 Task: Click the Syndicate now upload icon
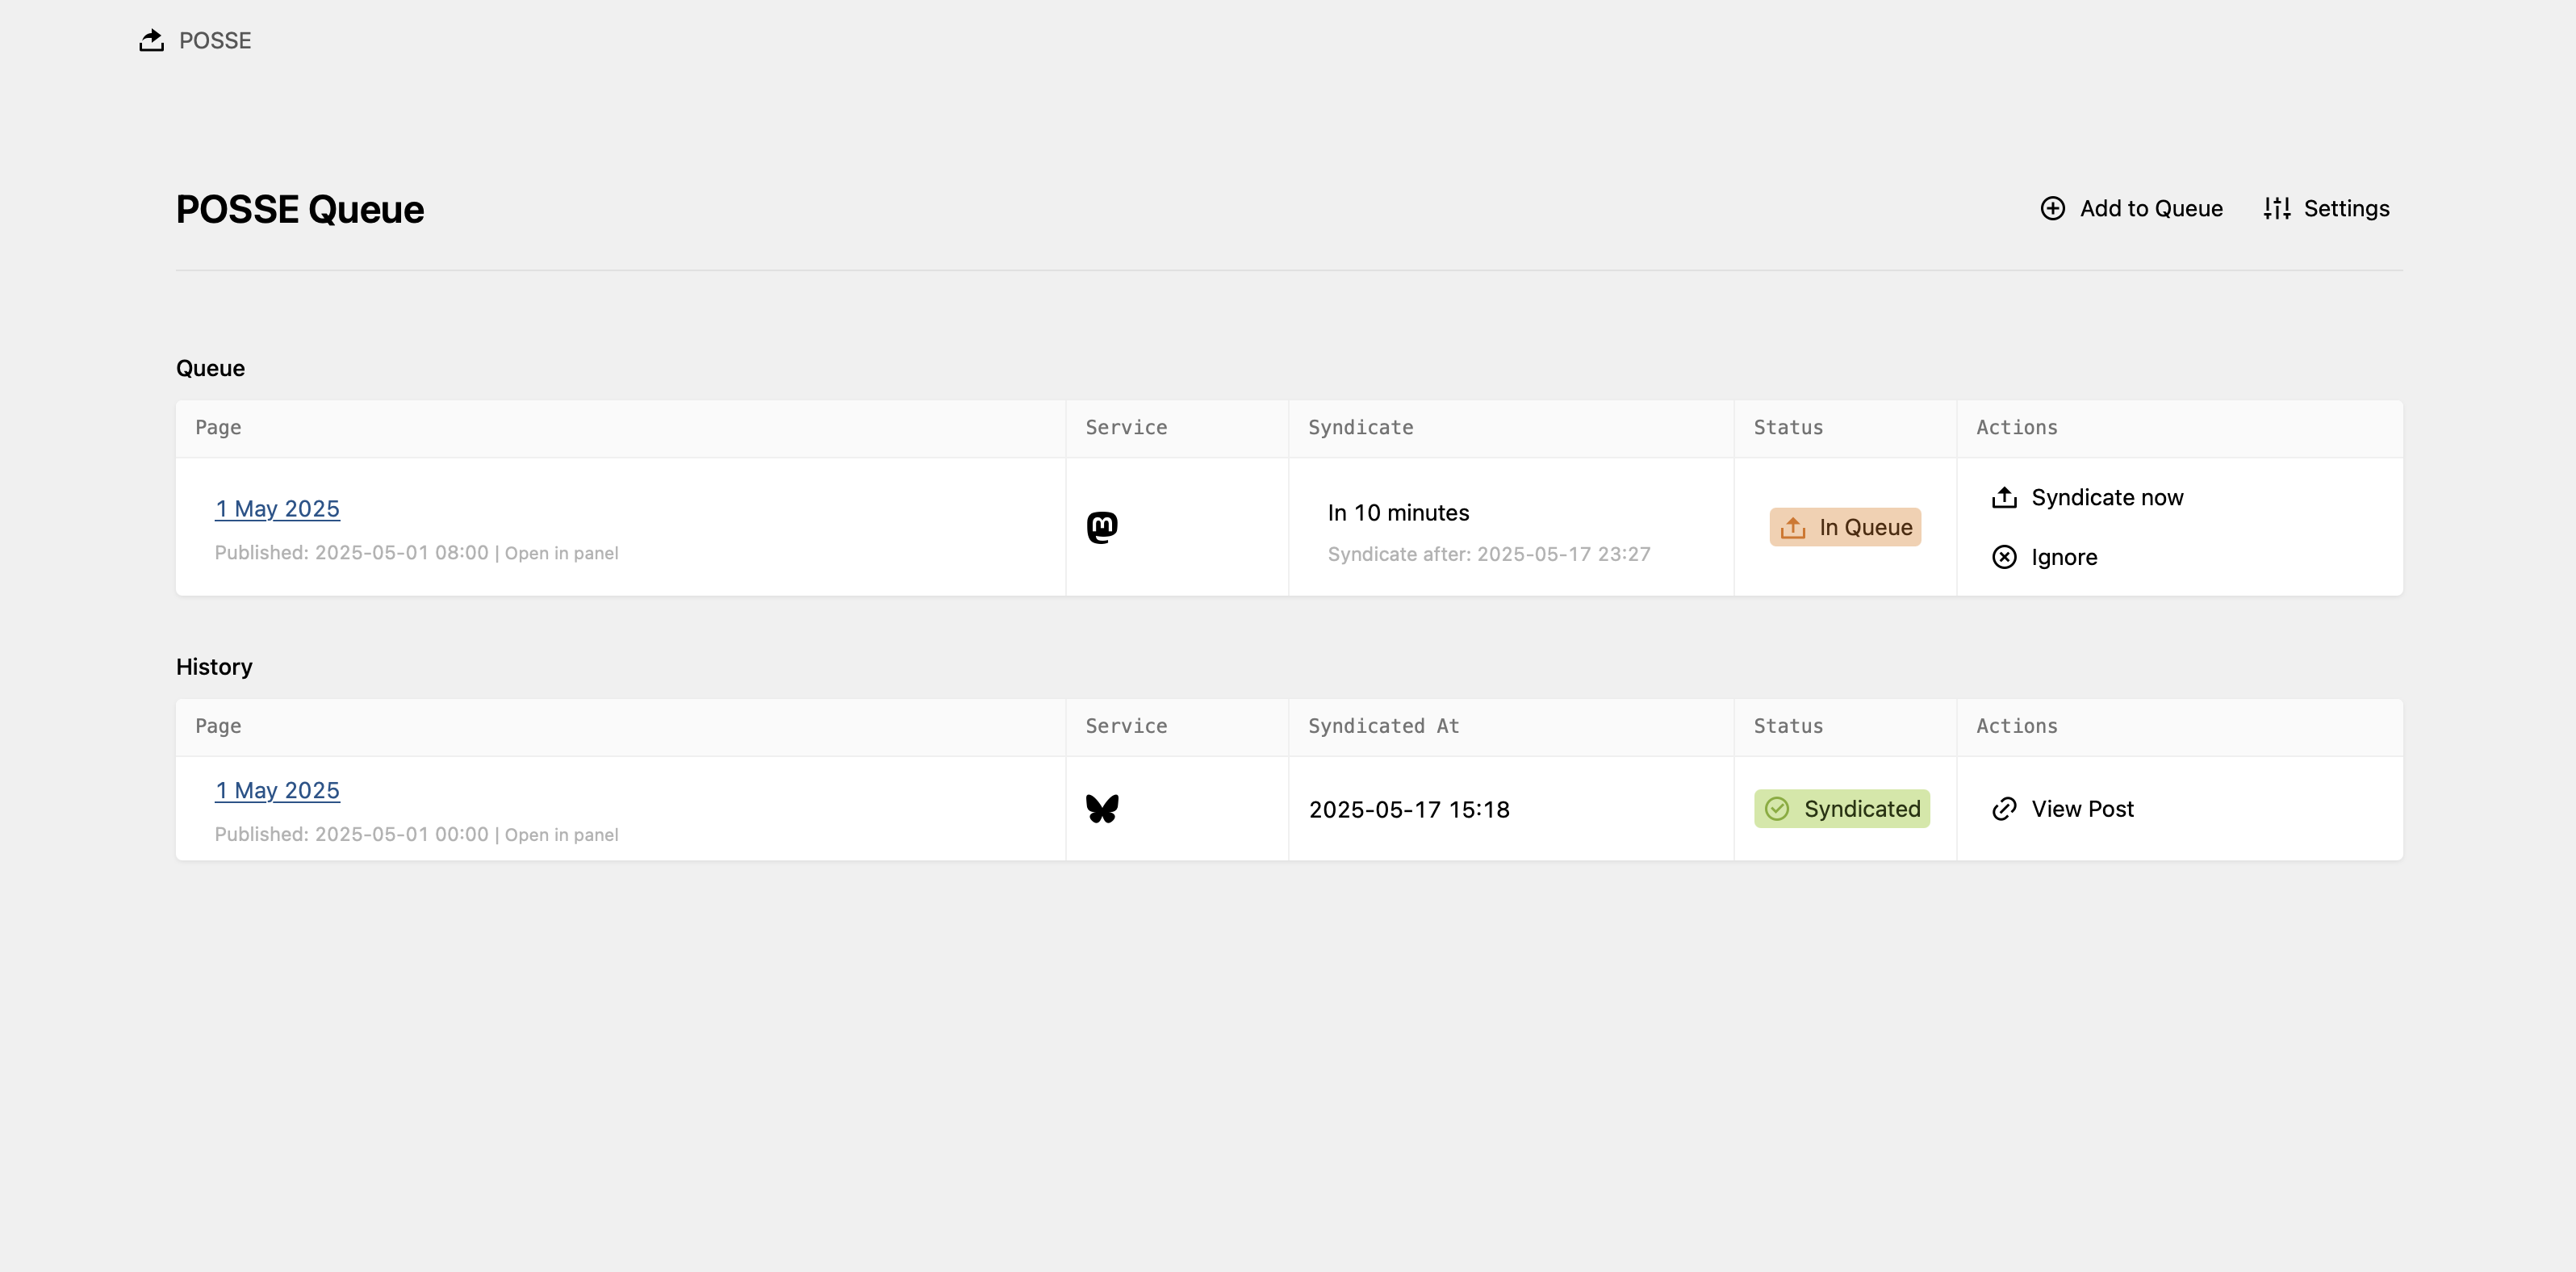[x=2004, y=497]
